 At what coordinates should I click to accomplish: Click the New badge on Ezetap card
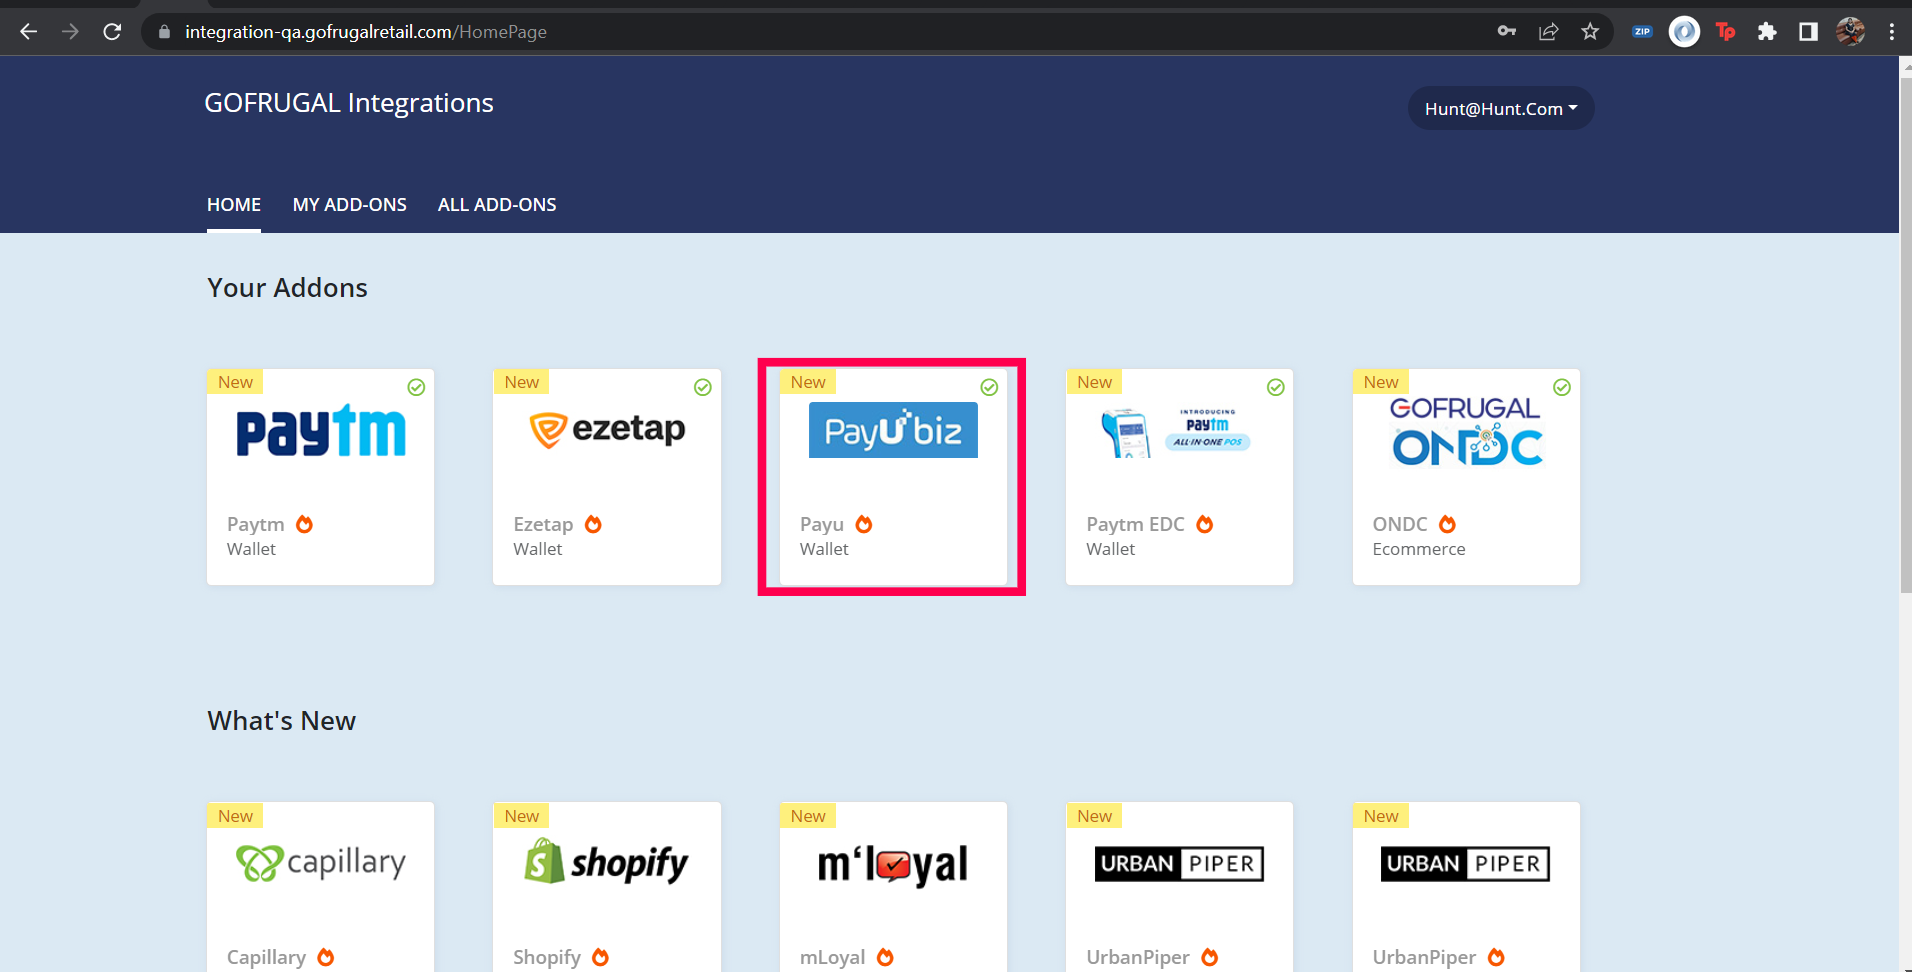point(521,382)
